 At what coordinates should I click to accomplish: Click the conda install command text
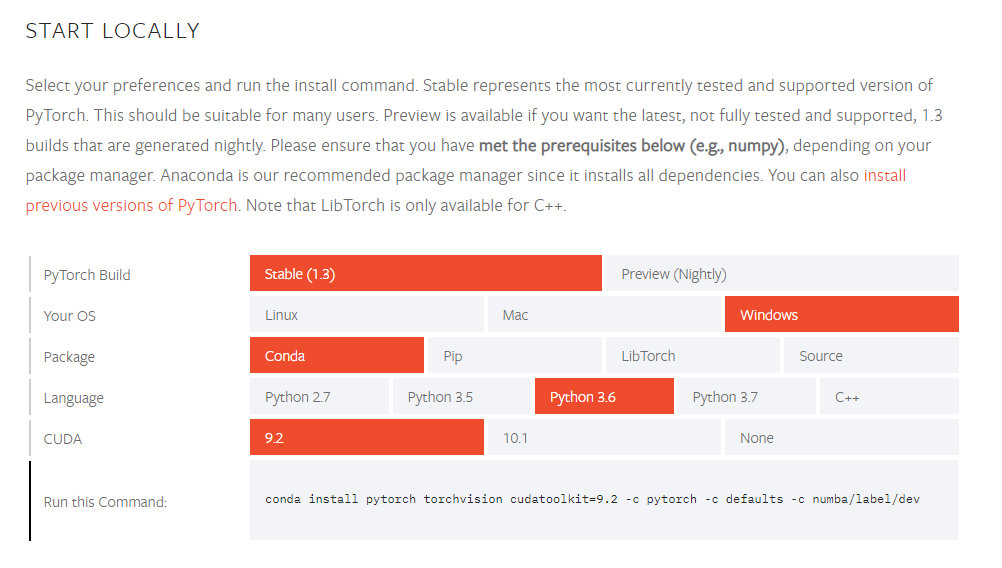click(592, 499)
